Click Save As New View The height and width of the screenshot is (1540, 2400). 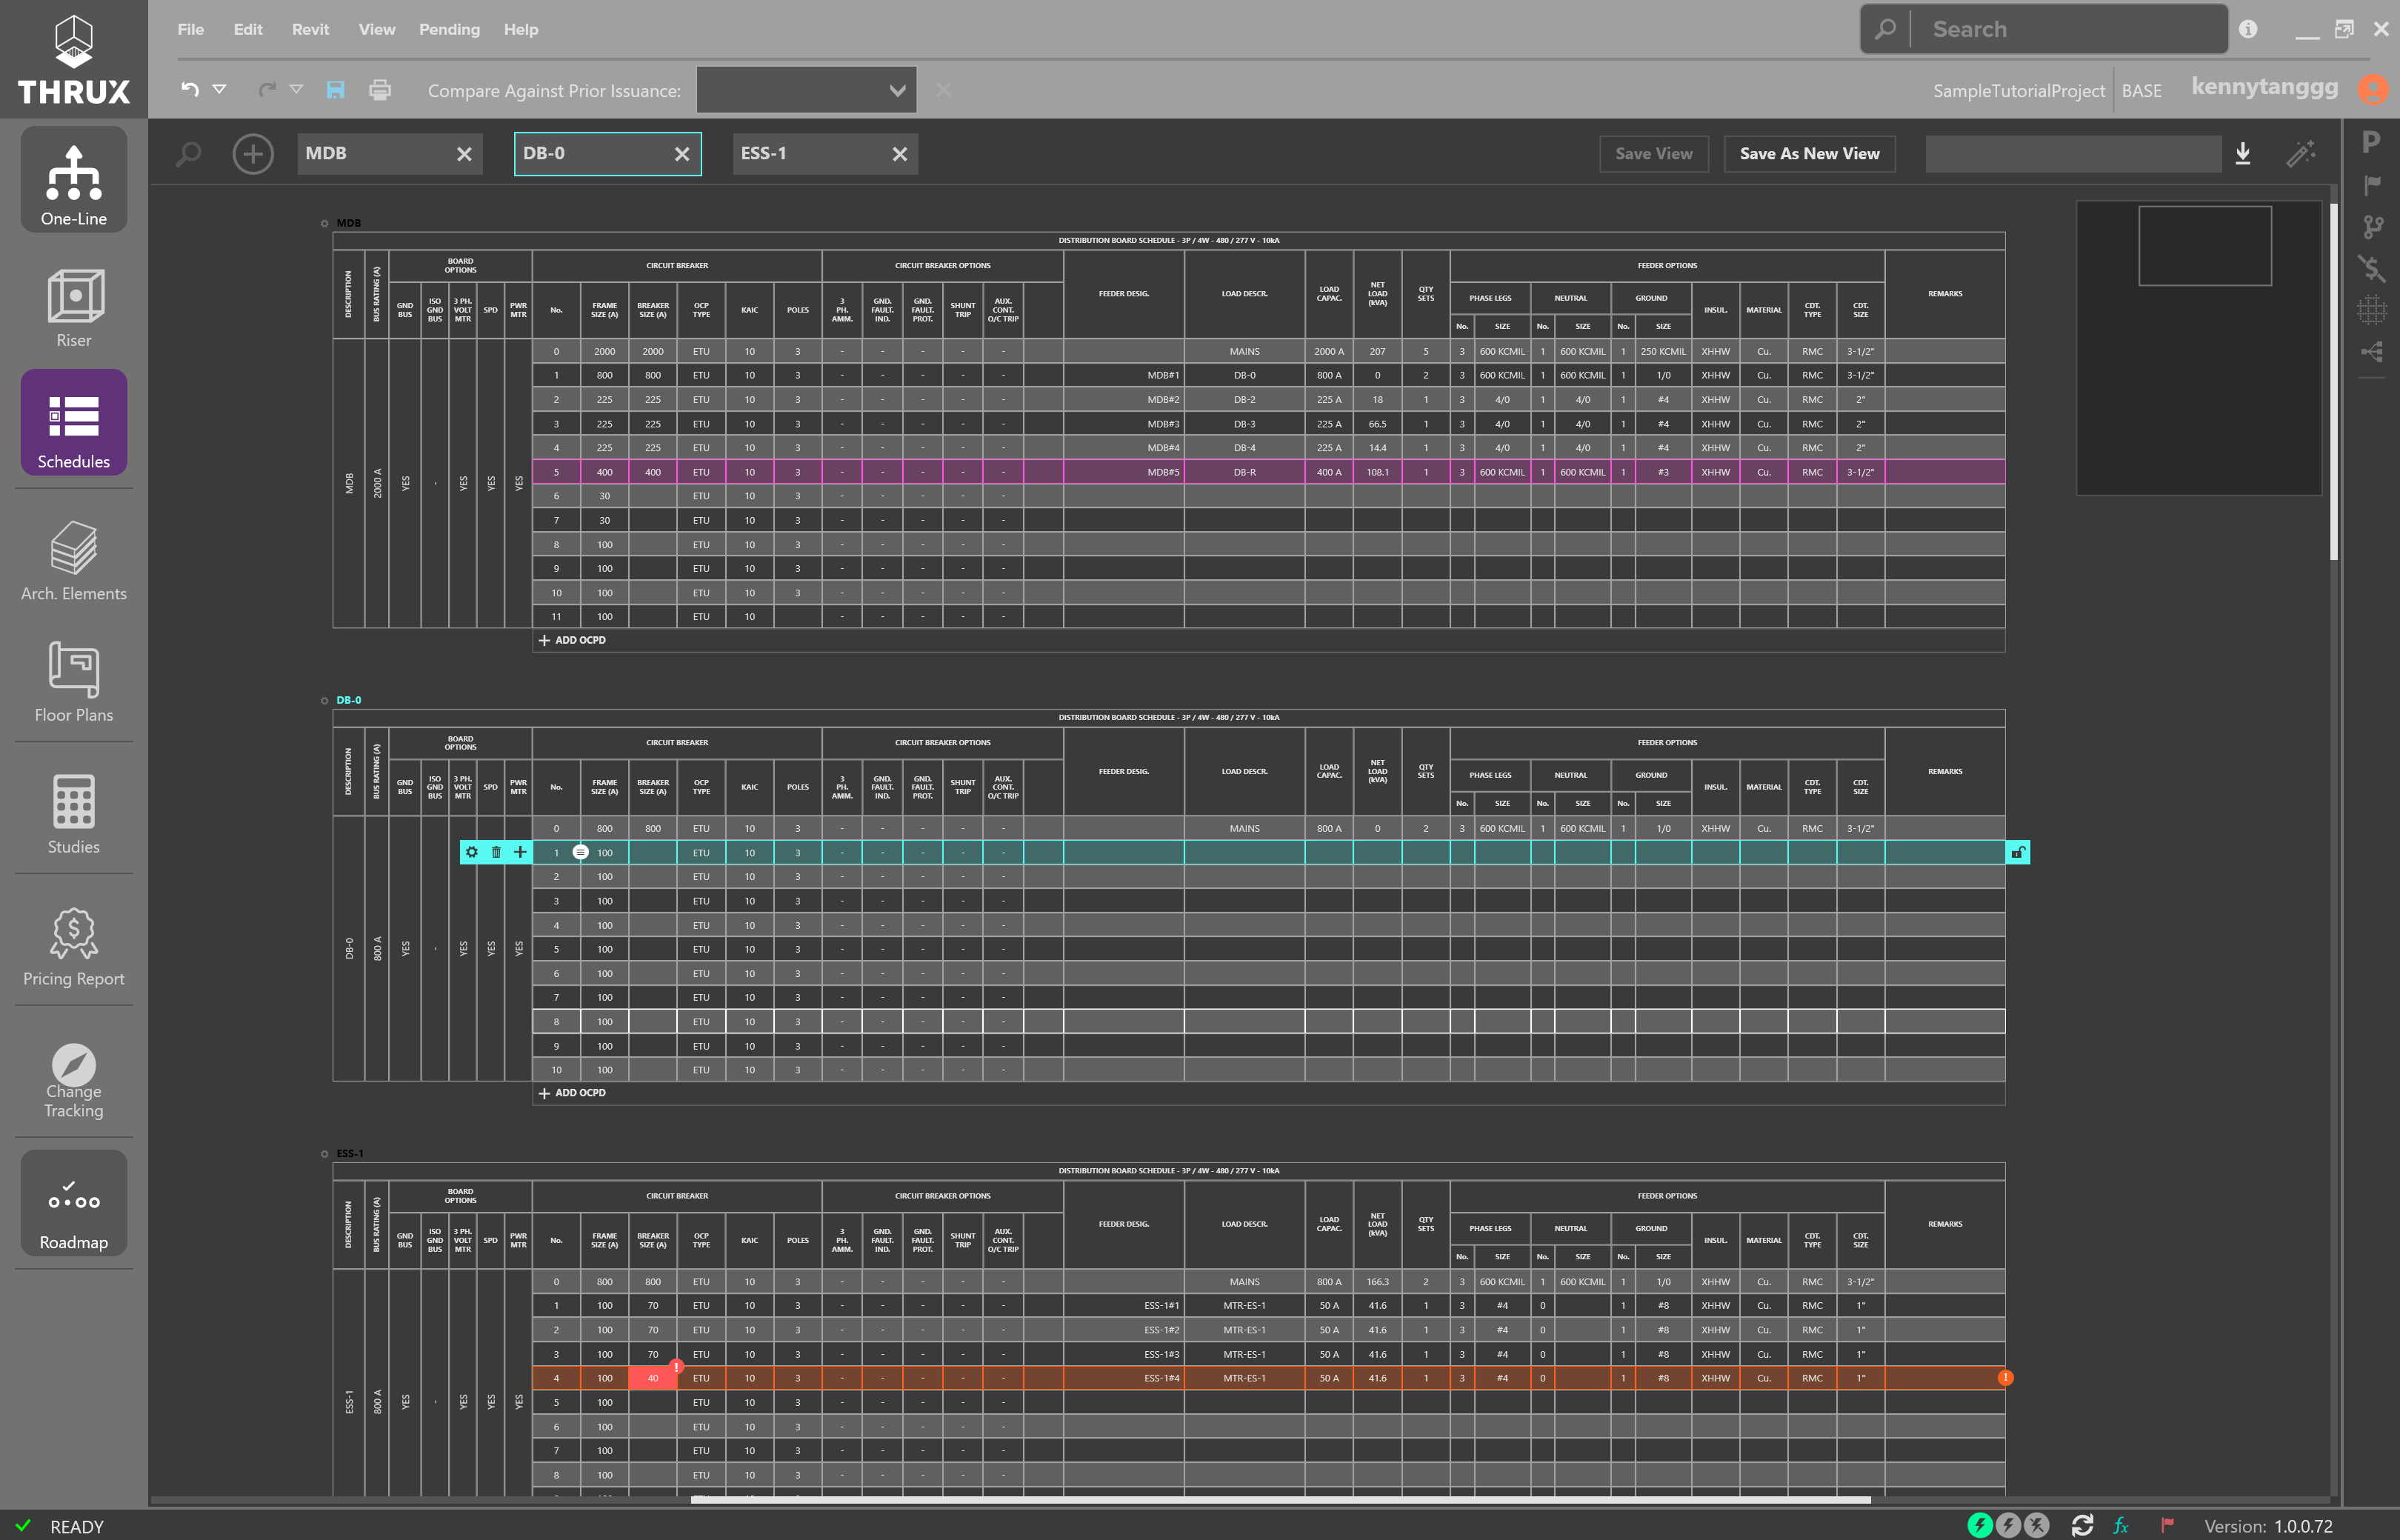pyautogui.click(x=1810, y=154)
